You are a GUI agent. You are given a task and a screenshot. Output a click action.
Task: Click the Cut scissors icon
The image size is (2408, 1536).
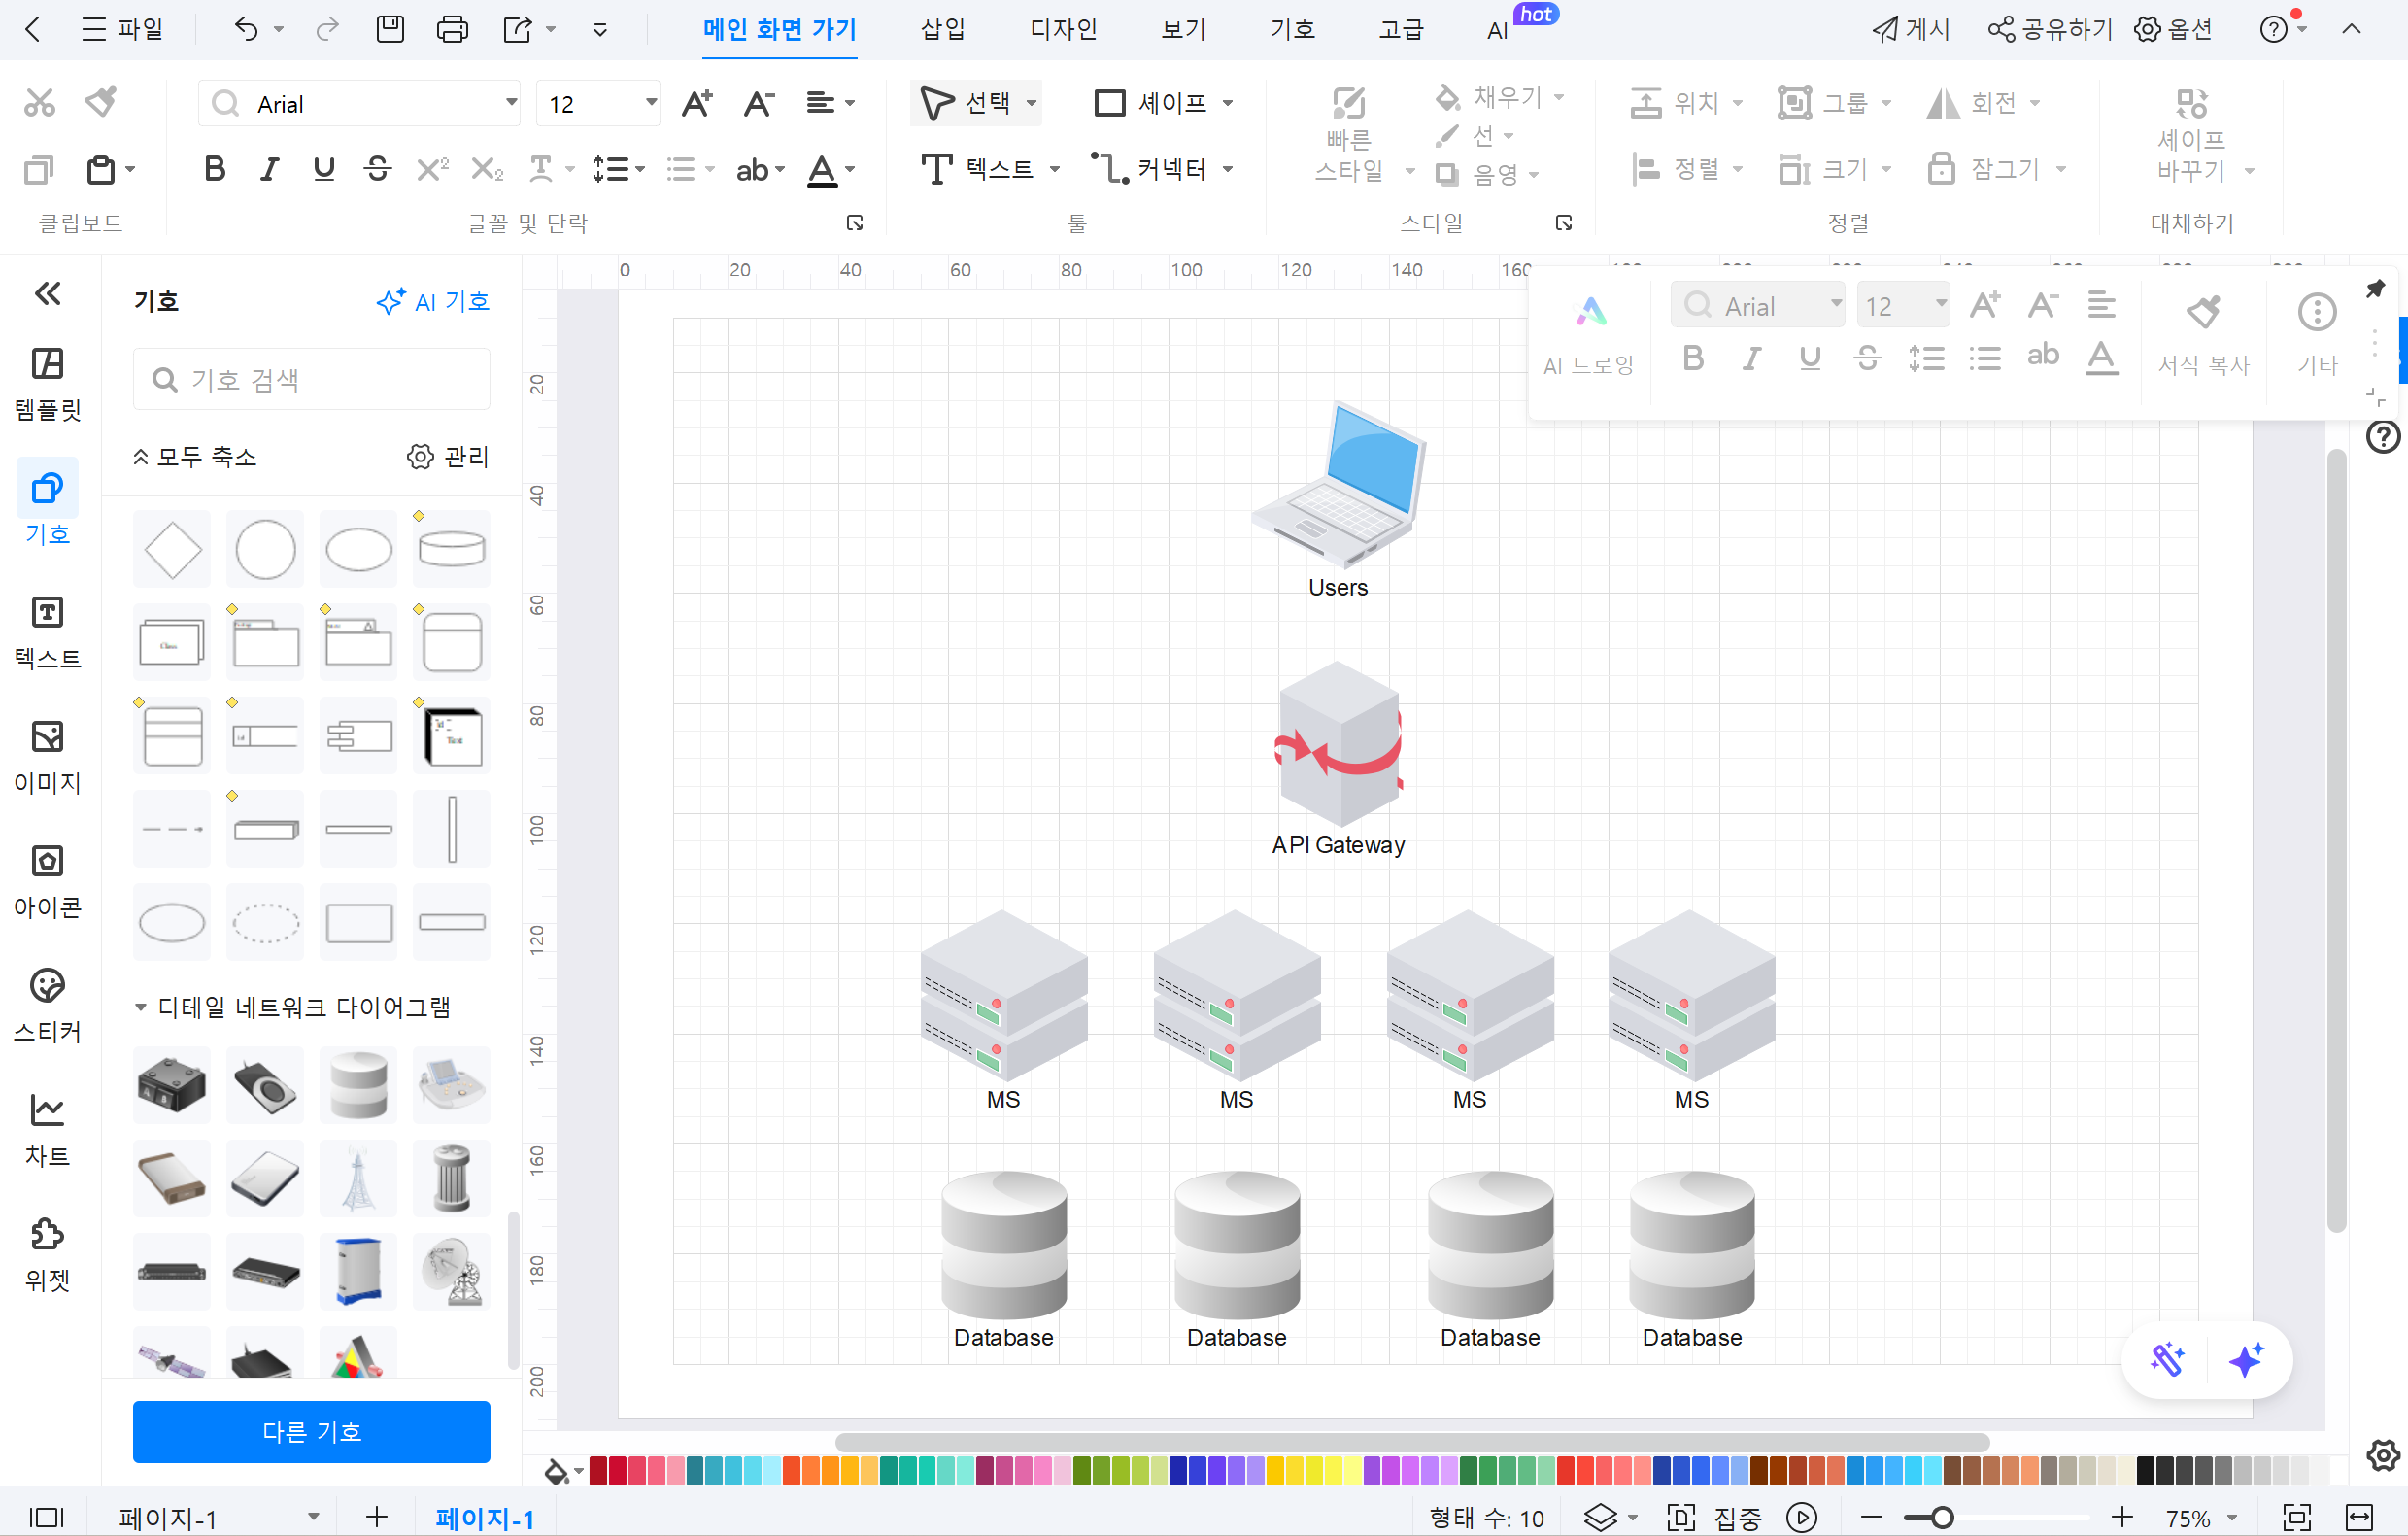[40, 103]
